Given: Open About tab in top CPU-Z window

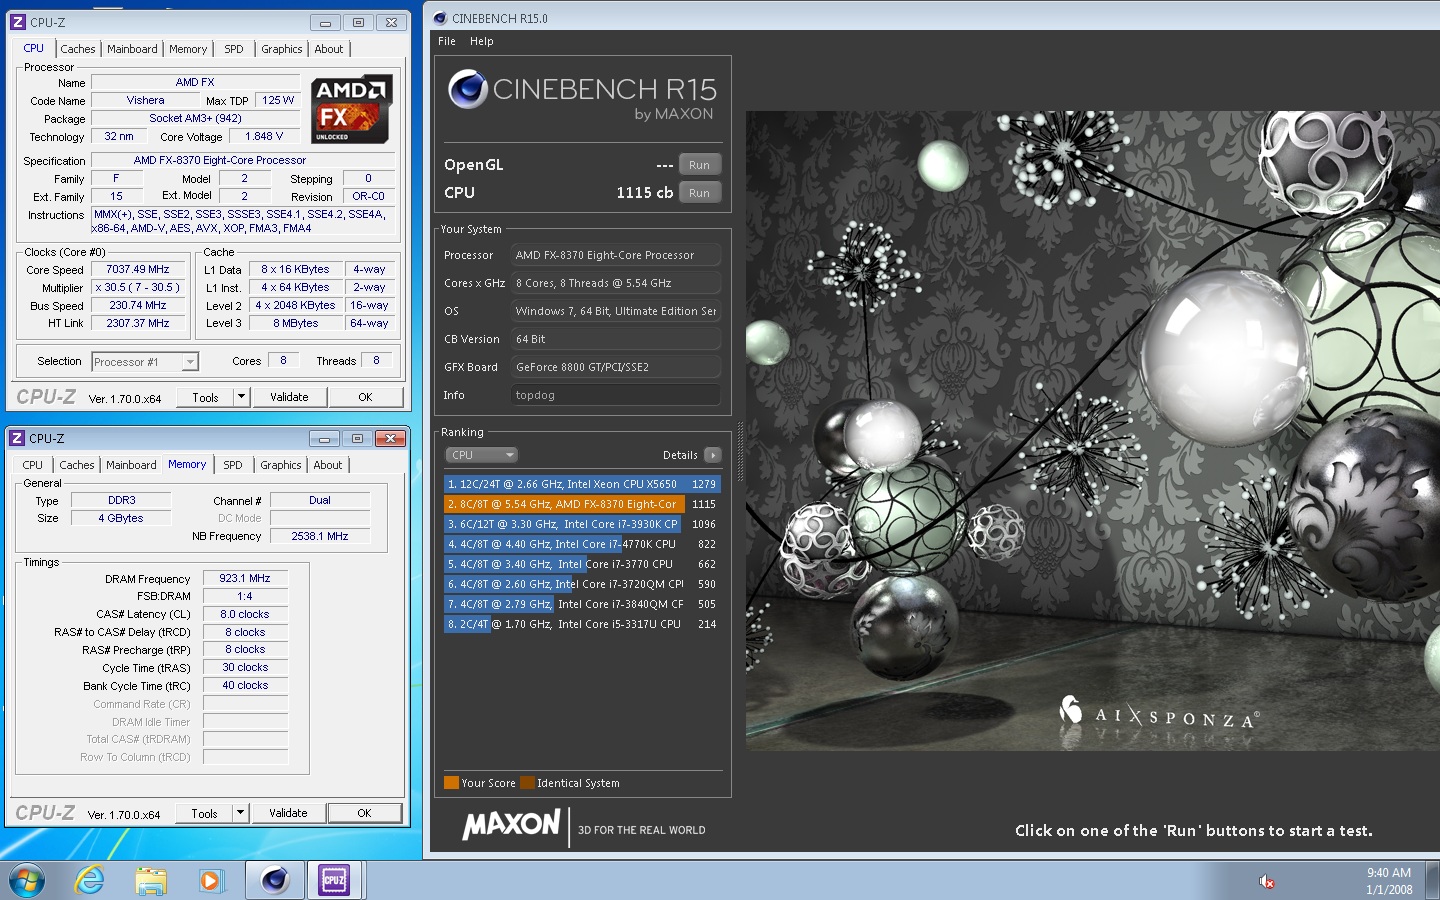Looking at the screenshot, I should tap(329, 49).
